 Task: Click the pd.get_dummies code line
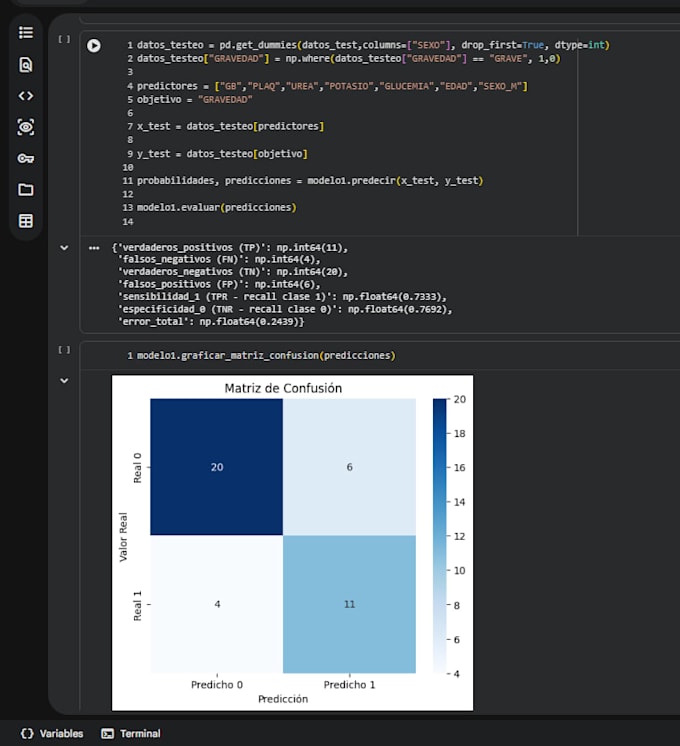[x=373, y=45]
